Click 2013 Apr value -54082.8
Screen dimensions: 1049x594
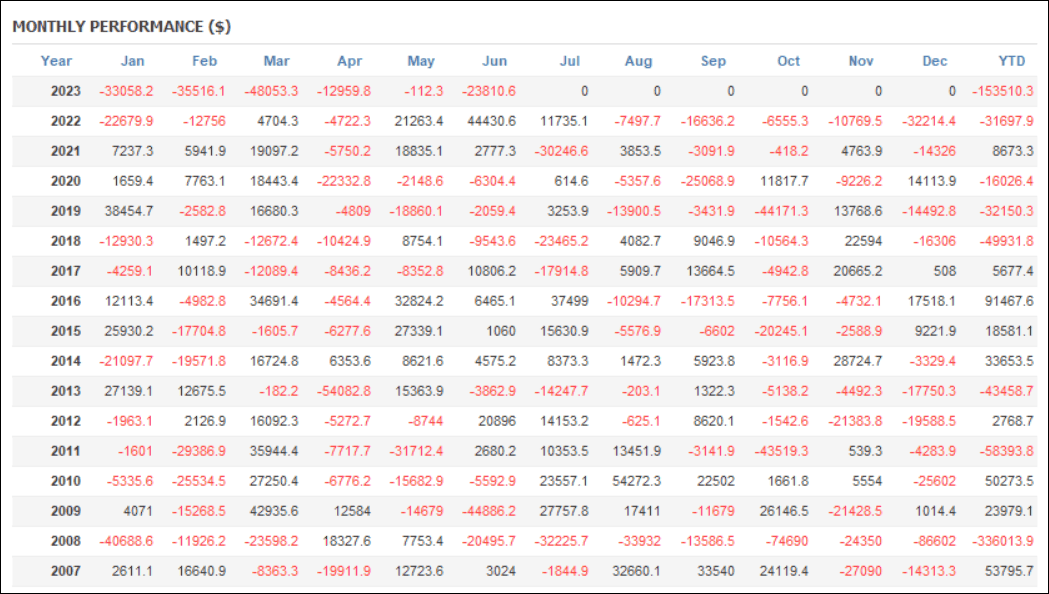point(344,391)
